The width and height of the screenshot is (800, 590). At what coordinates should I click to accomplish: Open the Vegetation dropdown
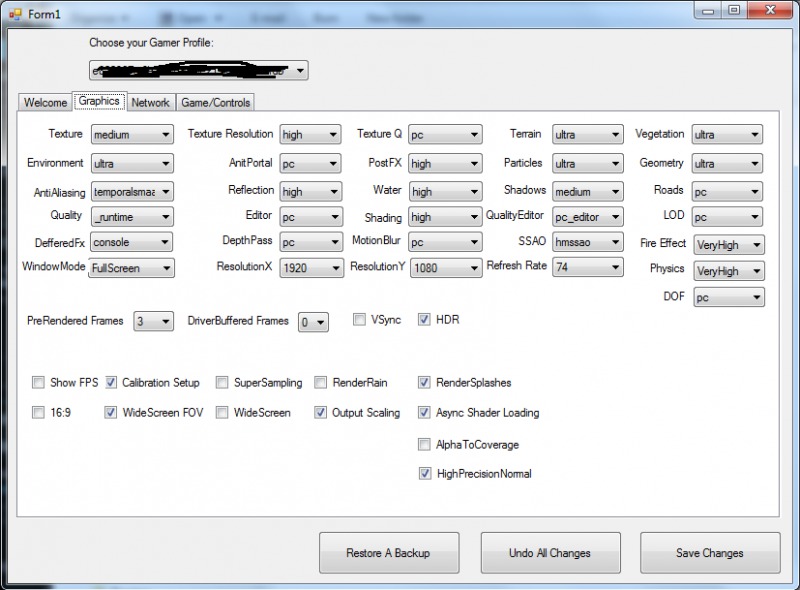pos(726,134)
